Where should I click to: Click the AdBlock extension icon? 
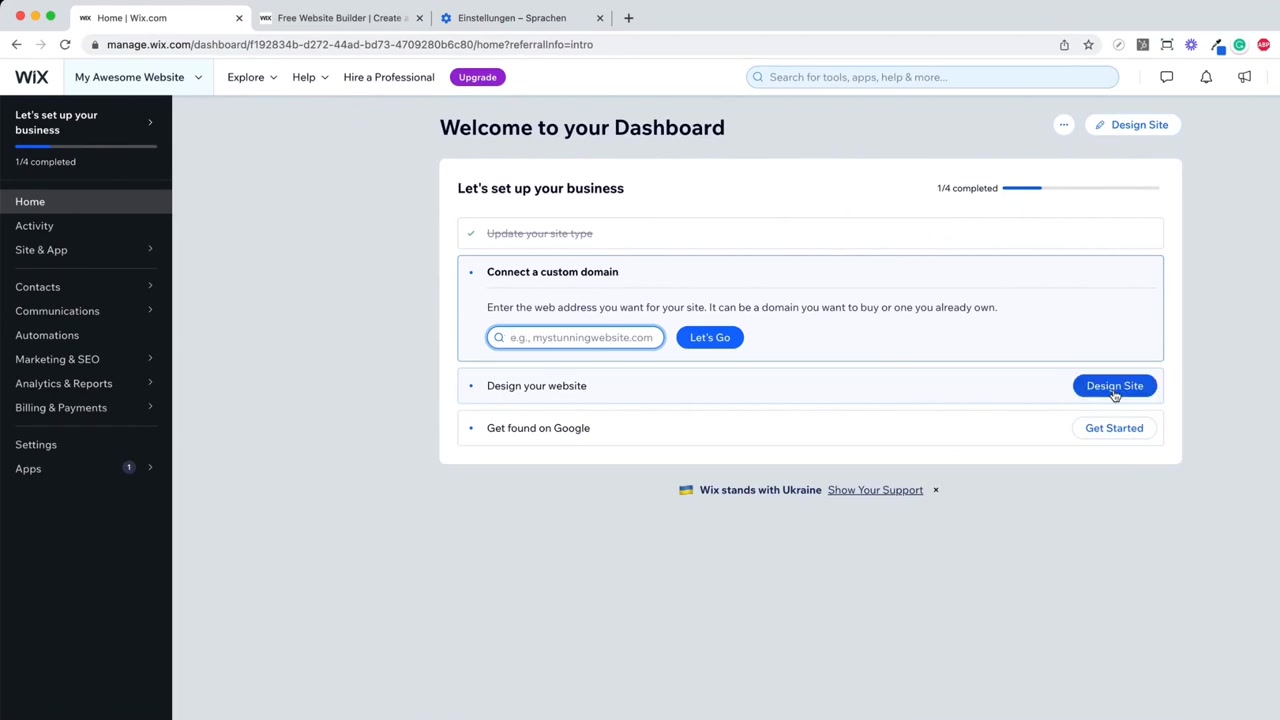click(1264, 44)
